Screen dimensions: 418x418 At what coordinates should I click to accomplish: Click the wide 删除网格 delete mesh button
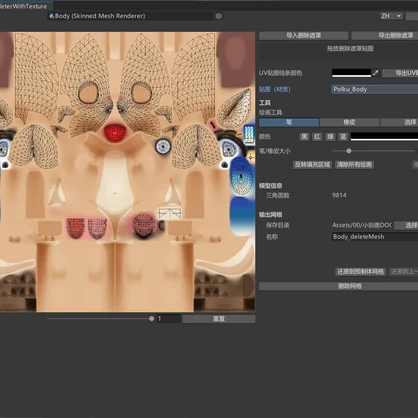pyautogui.click(x=338, y=286)
